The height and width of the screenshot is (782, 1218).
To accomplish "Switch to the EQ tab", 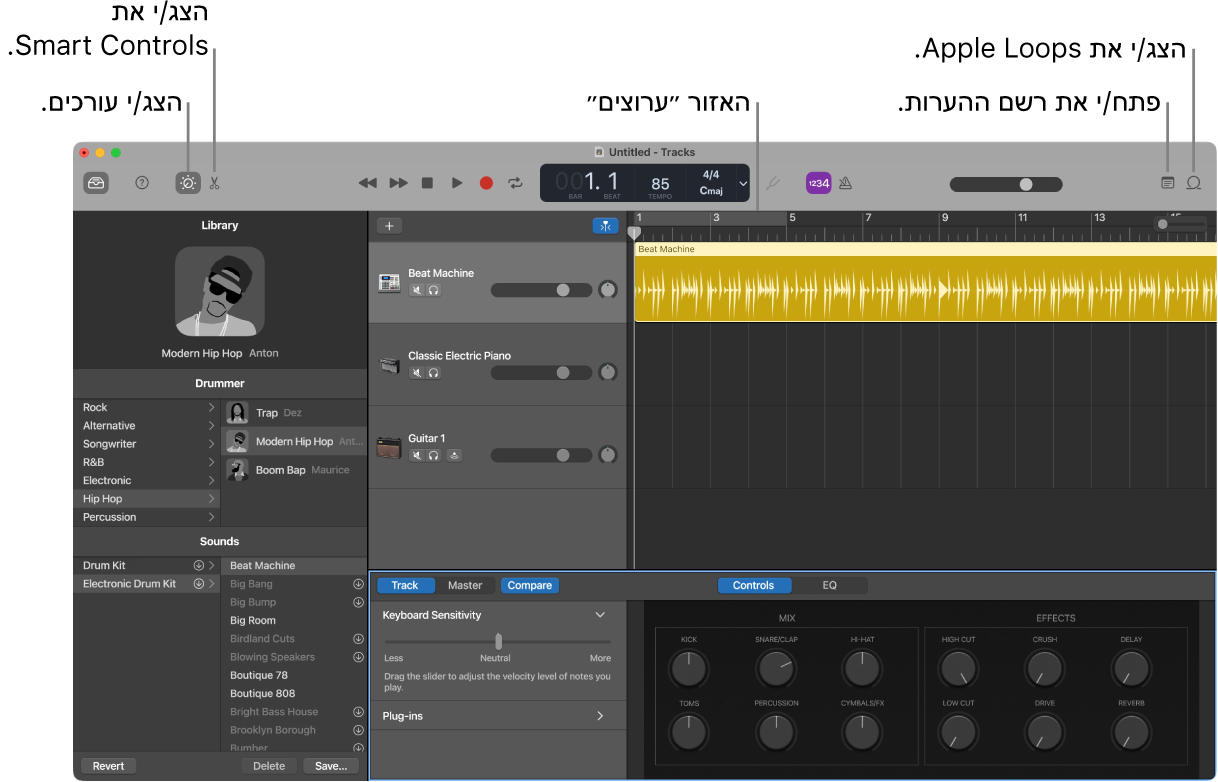I will tap(831, 585).
